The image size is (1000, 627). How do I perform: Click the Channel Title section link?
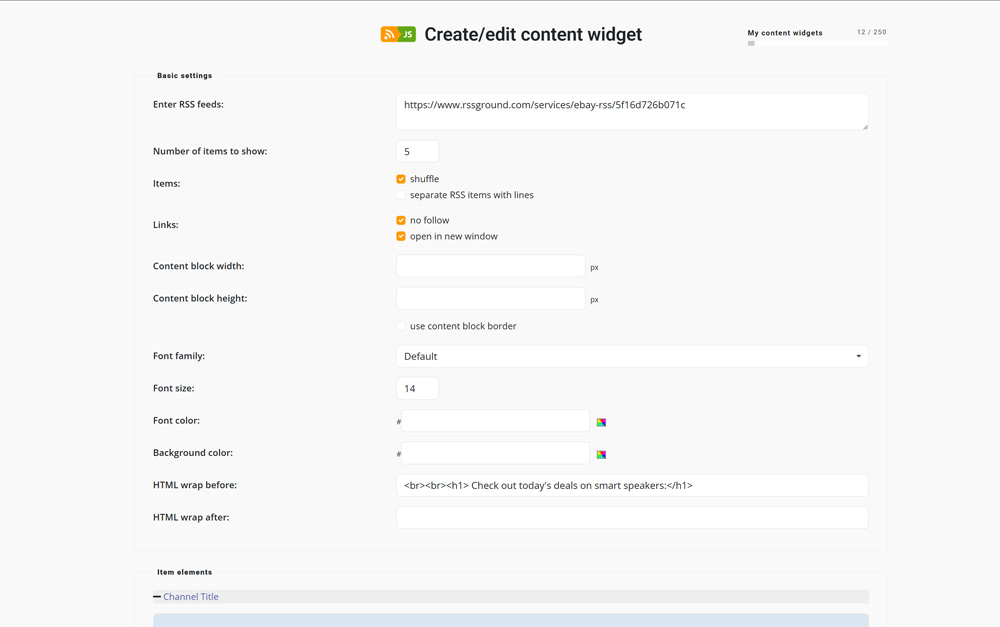coord(191,597)
